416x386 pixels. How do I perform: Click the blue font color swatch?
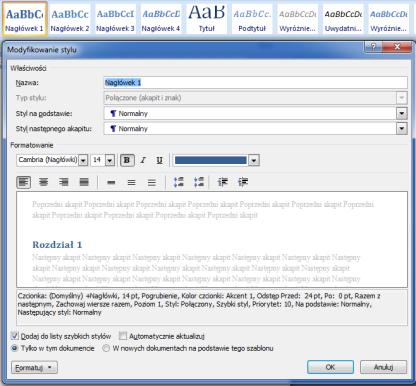point(210,160)
